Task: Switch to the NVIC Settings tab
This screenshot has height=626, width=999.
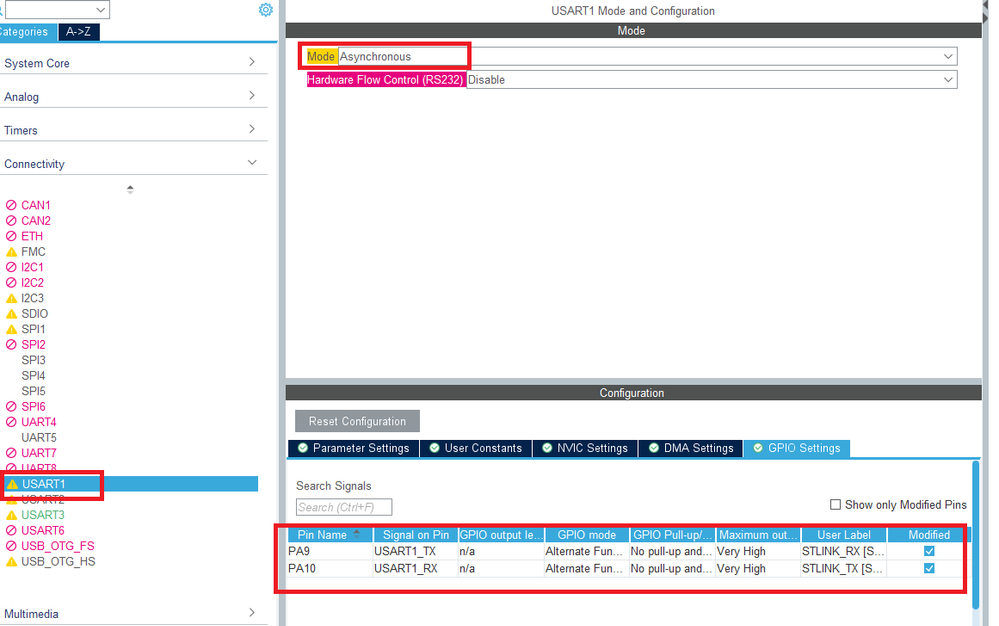Action: tap(586, 448)
